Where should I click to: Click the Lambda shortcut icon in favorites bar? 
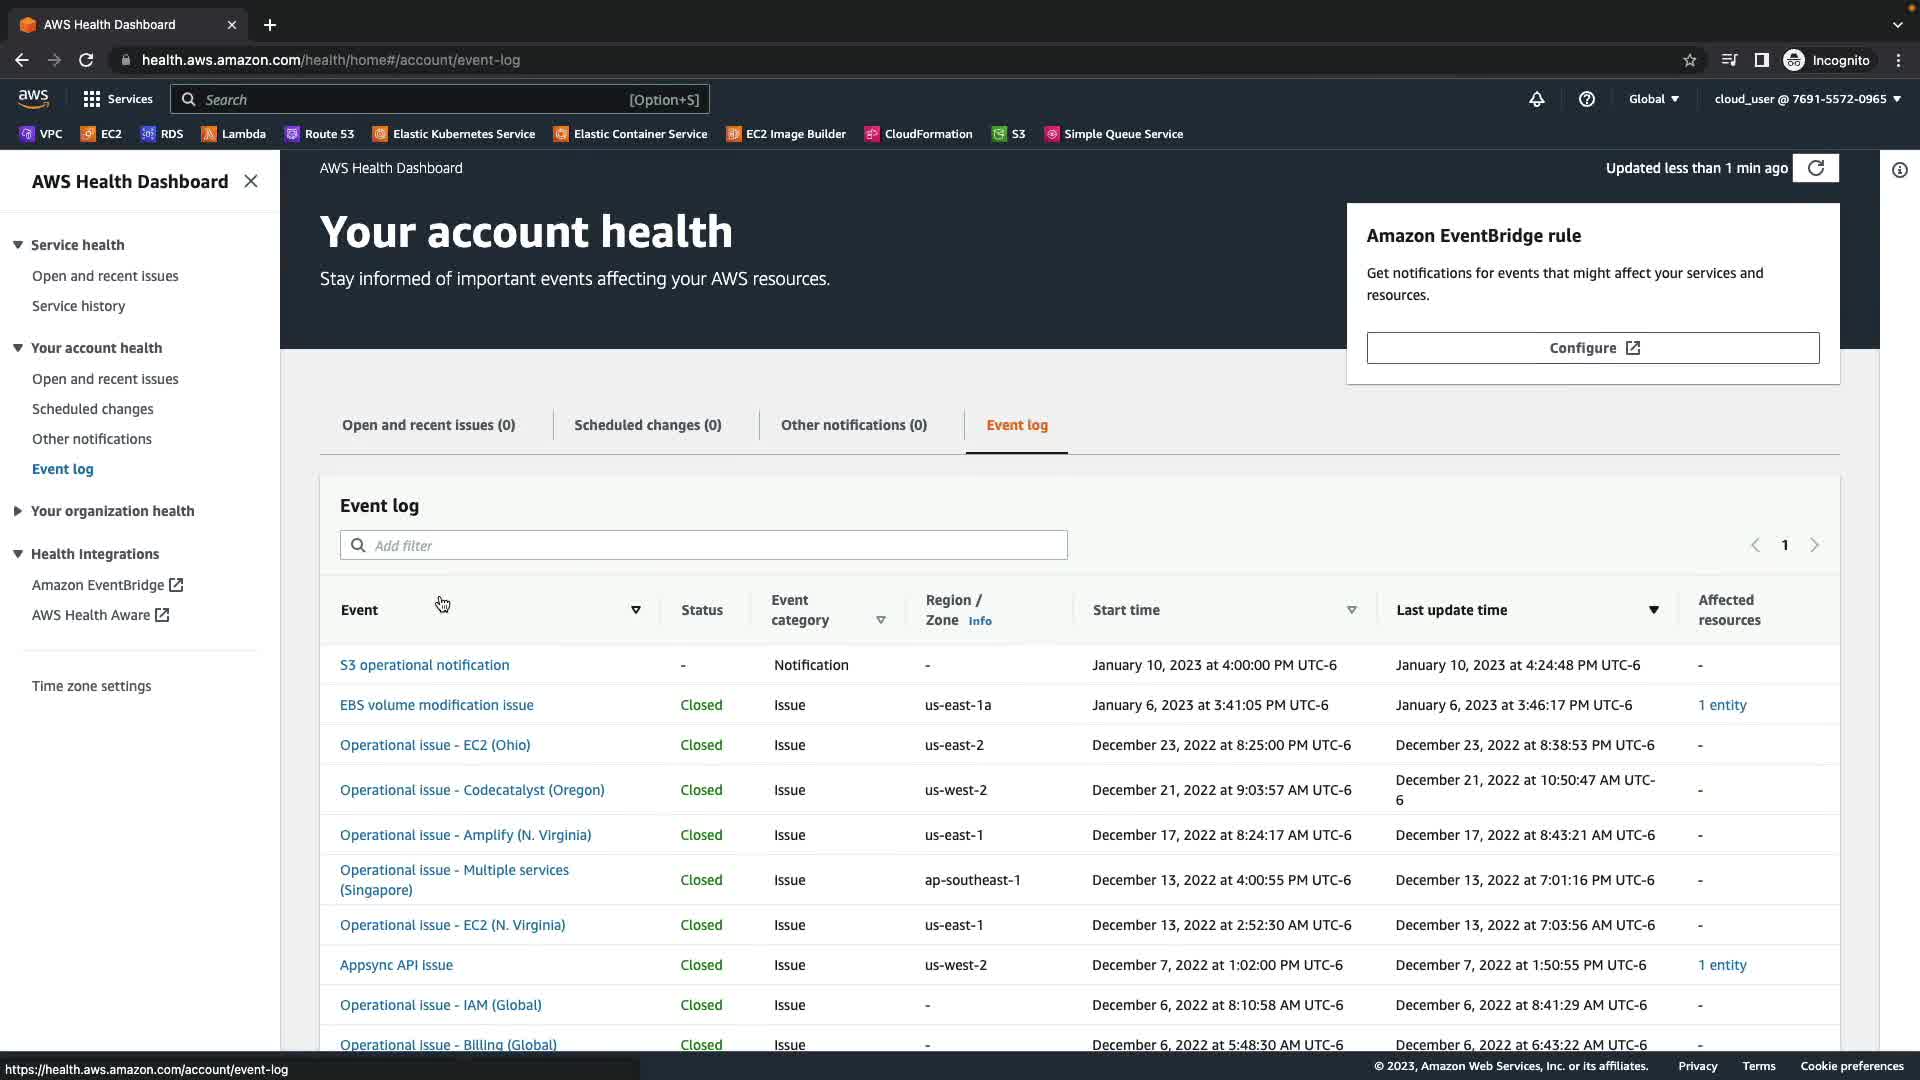pyautogui.click(x=209, y=134)
